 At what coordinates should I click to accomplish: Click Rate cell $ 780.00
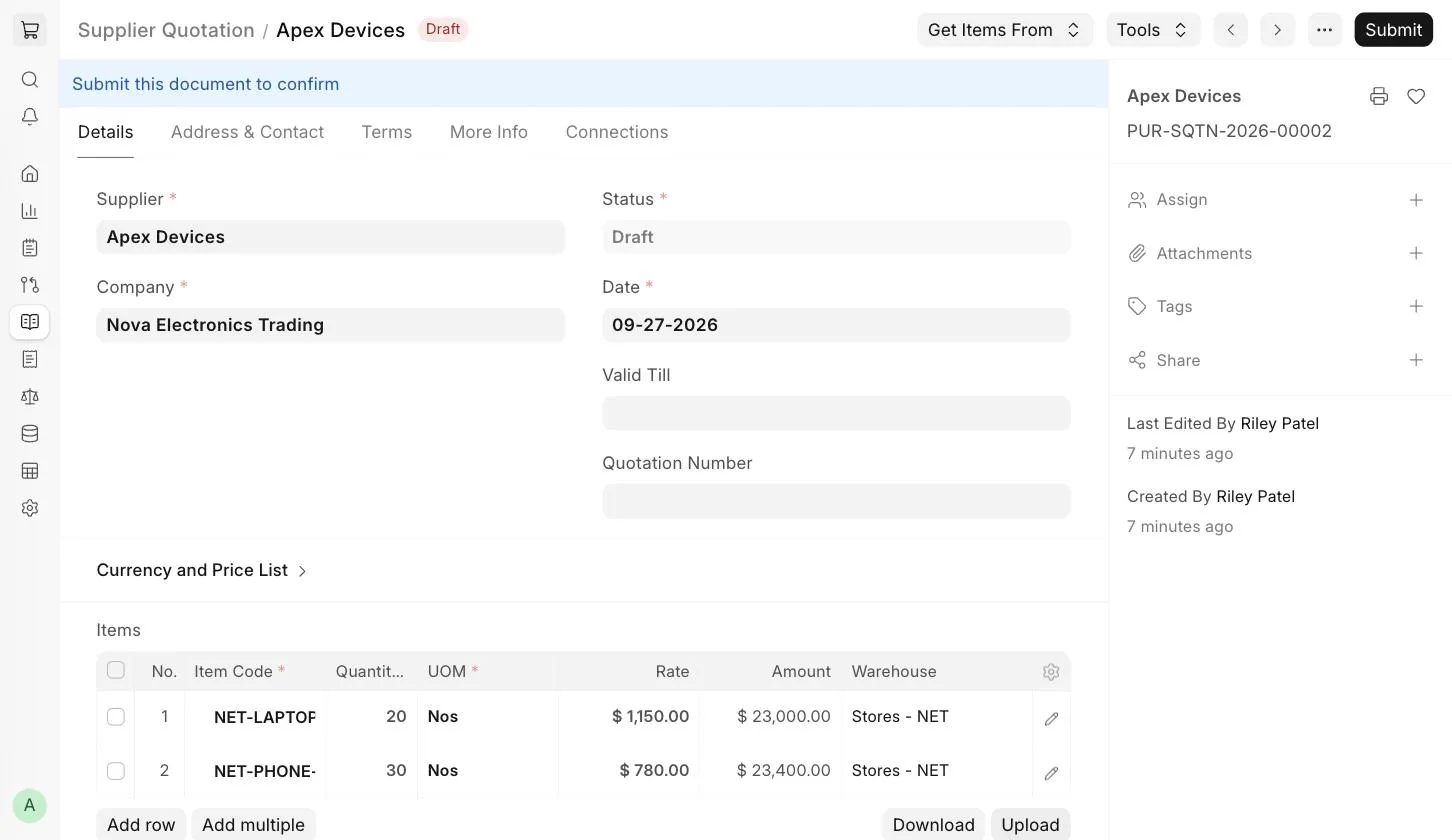coord(629,771)
